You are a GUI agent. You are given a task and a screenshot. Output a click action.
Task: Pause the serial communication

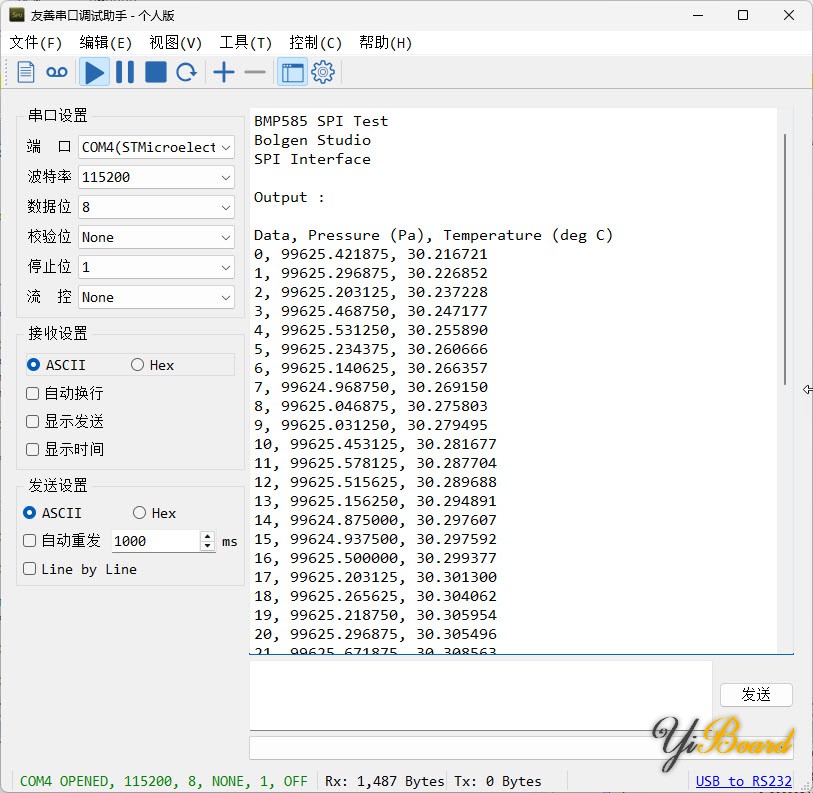125,72
